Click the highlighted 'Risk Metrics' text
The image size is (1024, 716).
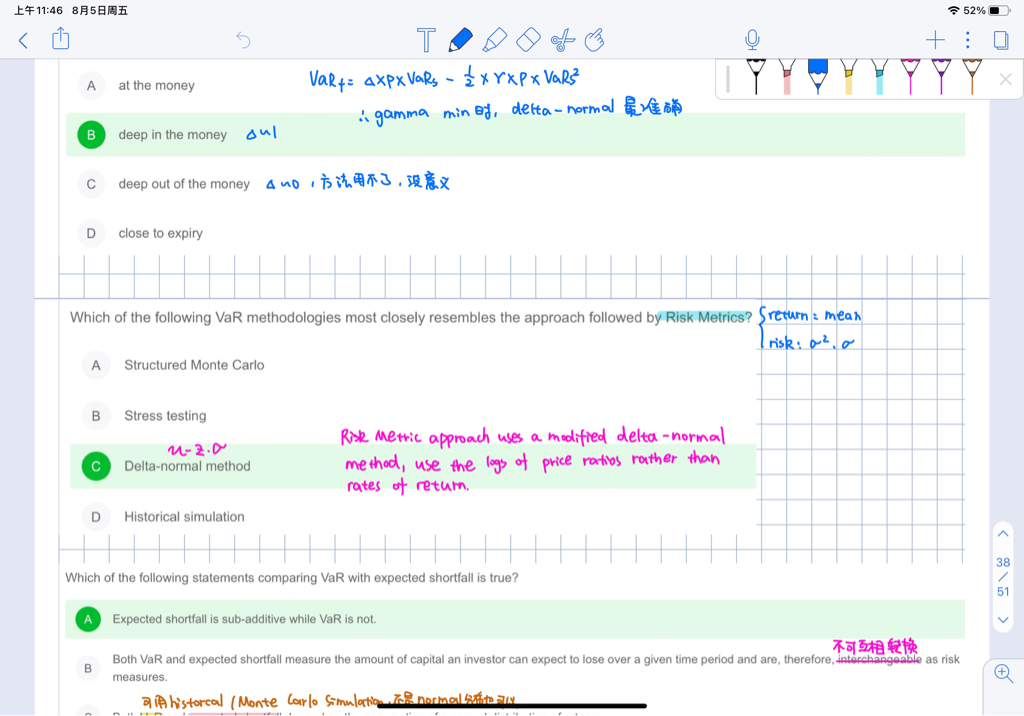(x=705, y=317)
